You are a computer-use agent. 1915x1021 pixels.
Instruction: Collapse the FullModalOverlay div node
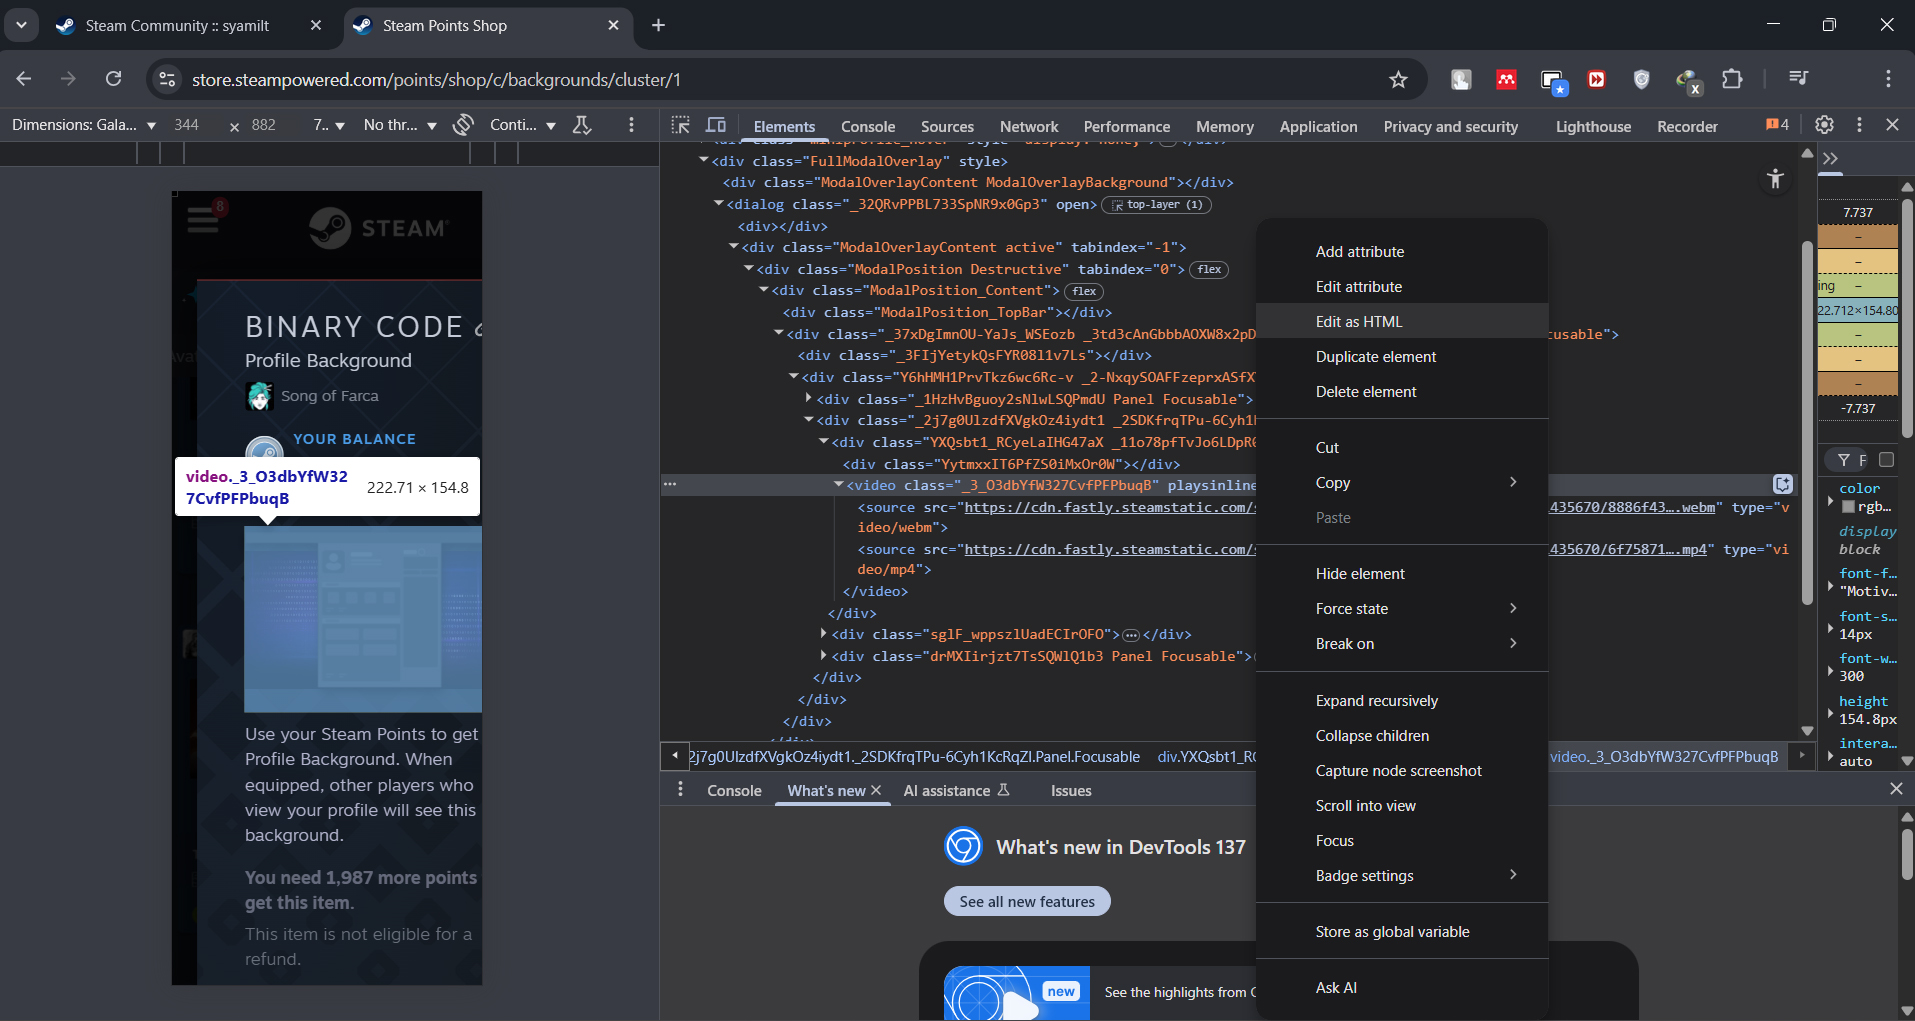(704, 160)
